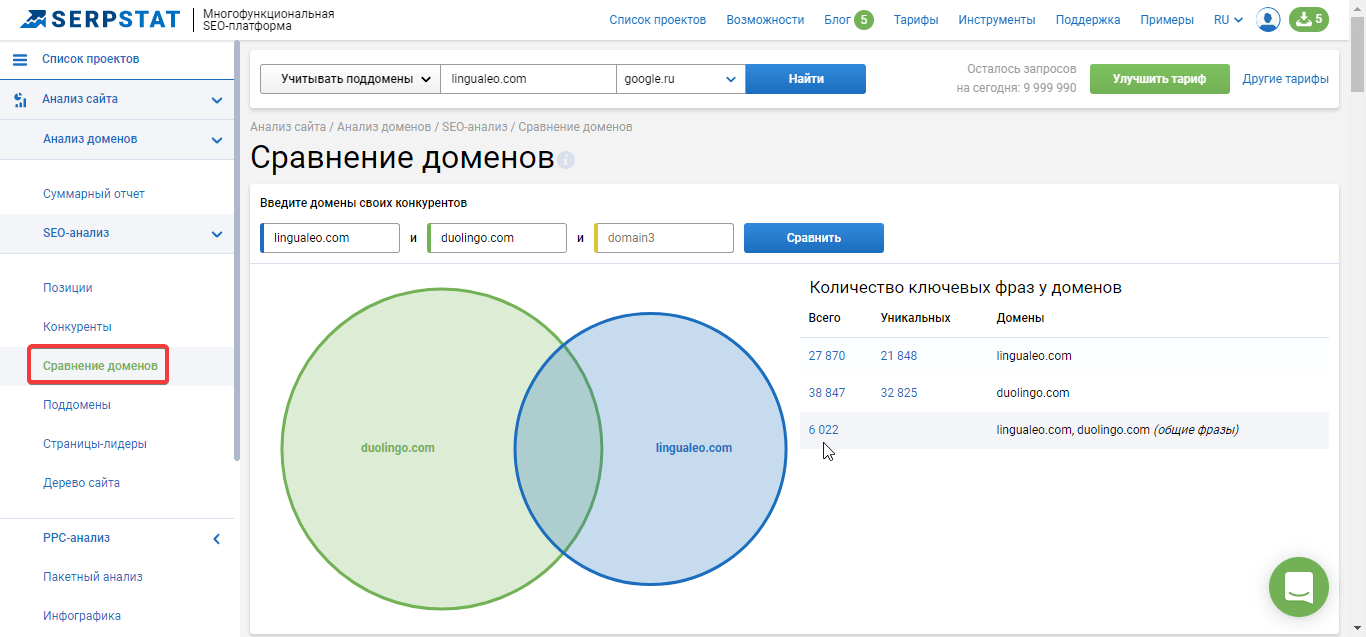Click the main domain search field
Screen dimensions: 1366x637
coord(528,79)
